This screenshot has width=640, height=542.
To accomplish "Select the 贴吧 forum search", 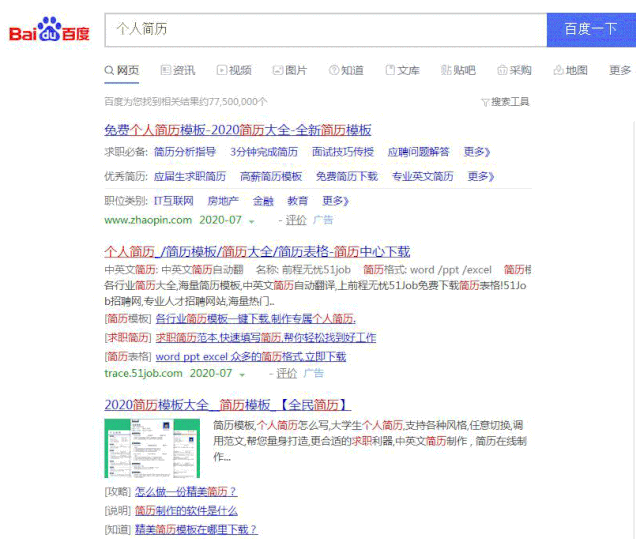I will (458, 71).
